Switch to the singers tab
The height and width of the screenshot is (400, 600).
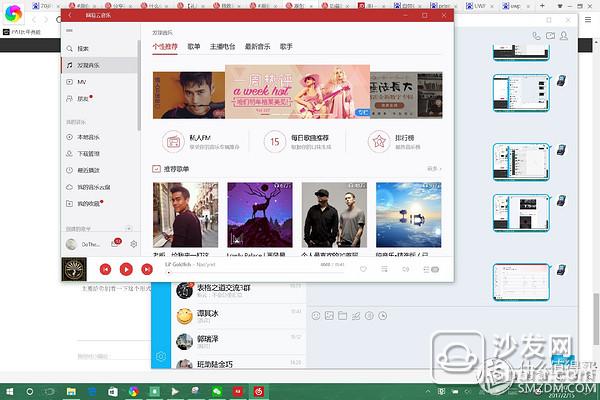click(286, 47)
